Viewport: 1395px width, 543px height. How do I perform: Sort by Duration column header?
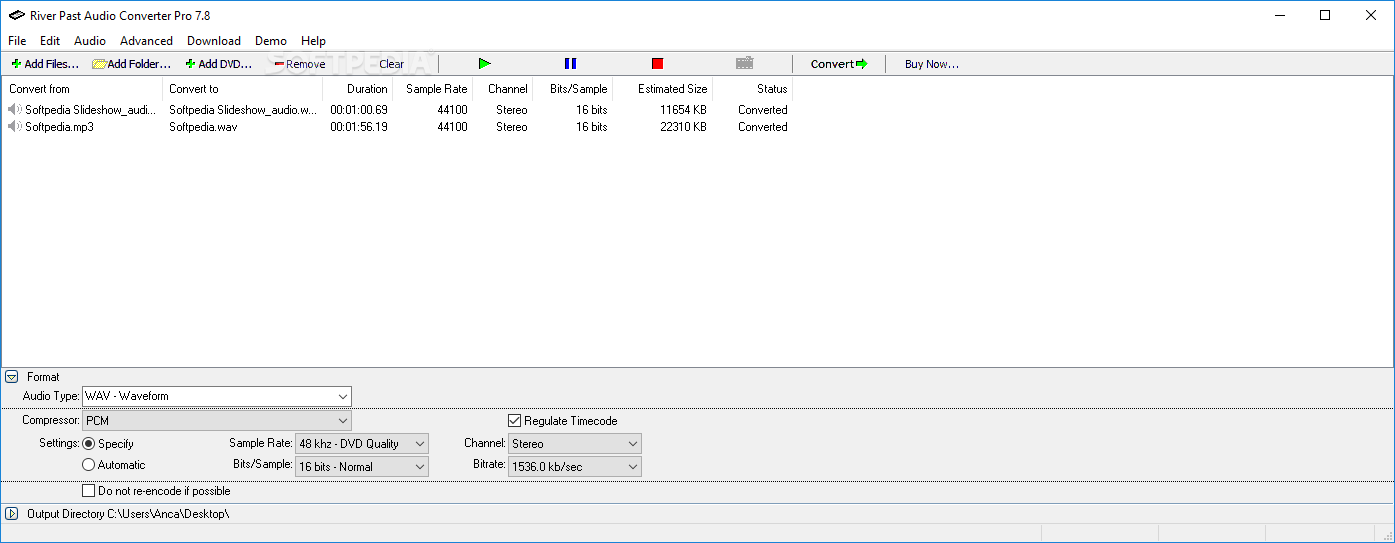click(357, 89)
